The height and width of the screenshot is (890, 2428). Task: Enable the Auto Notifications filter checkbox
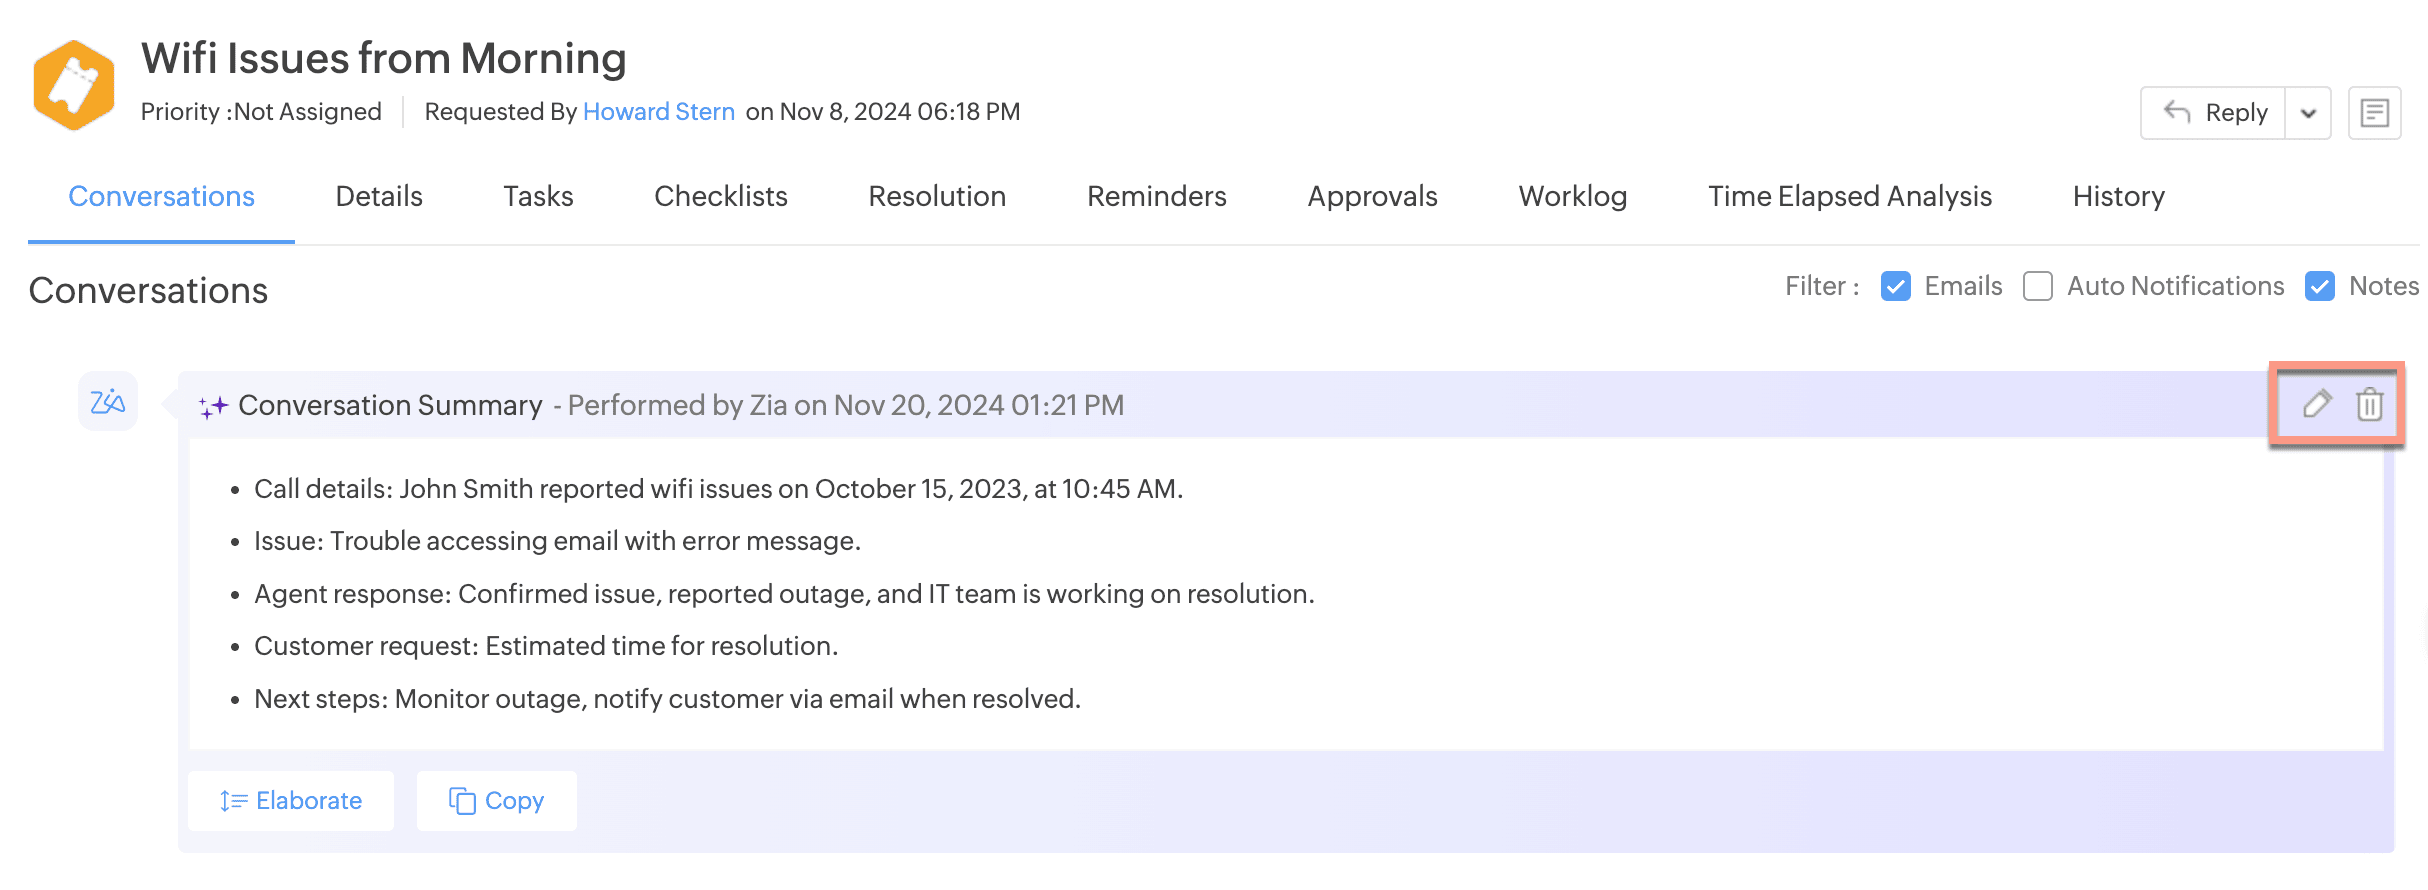[2037, 287]
